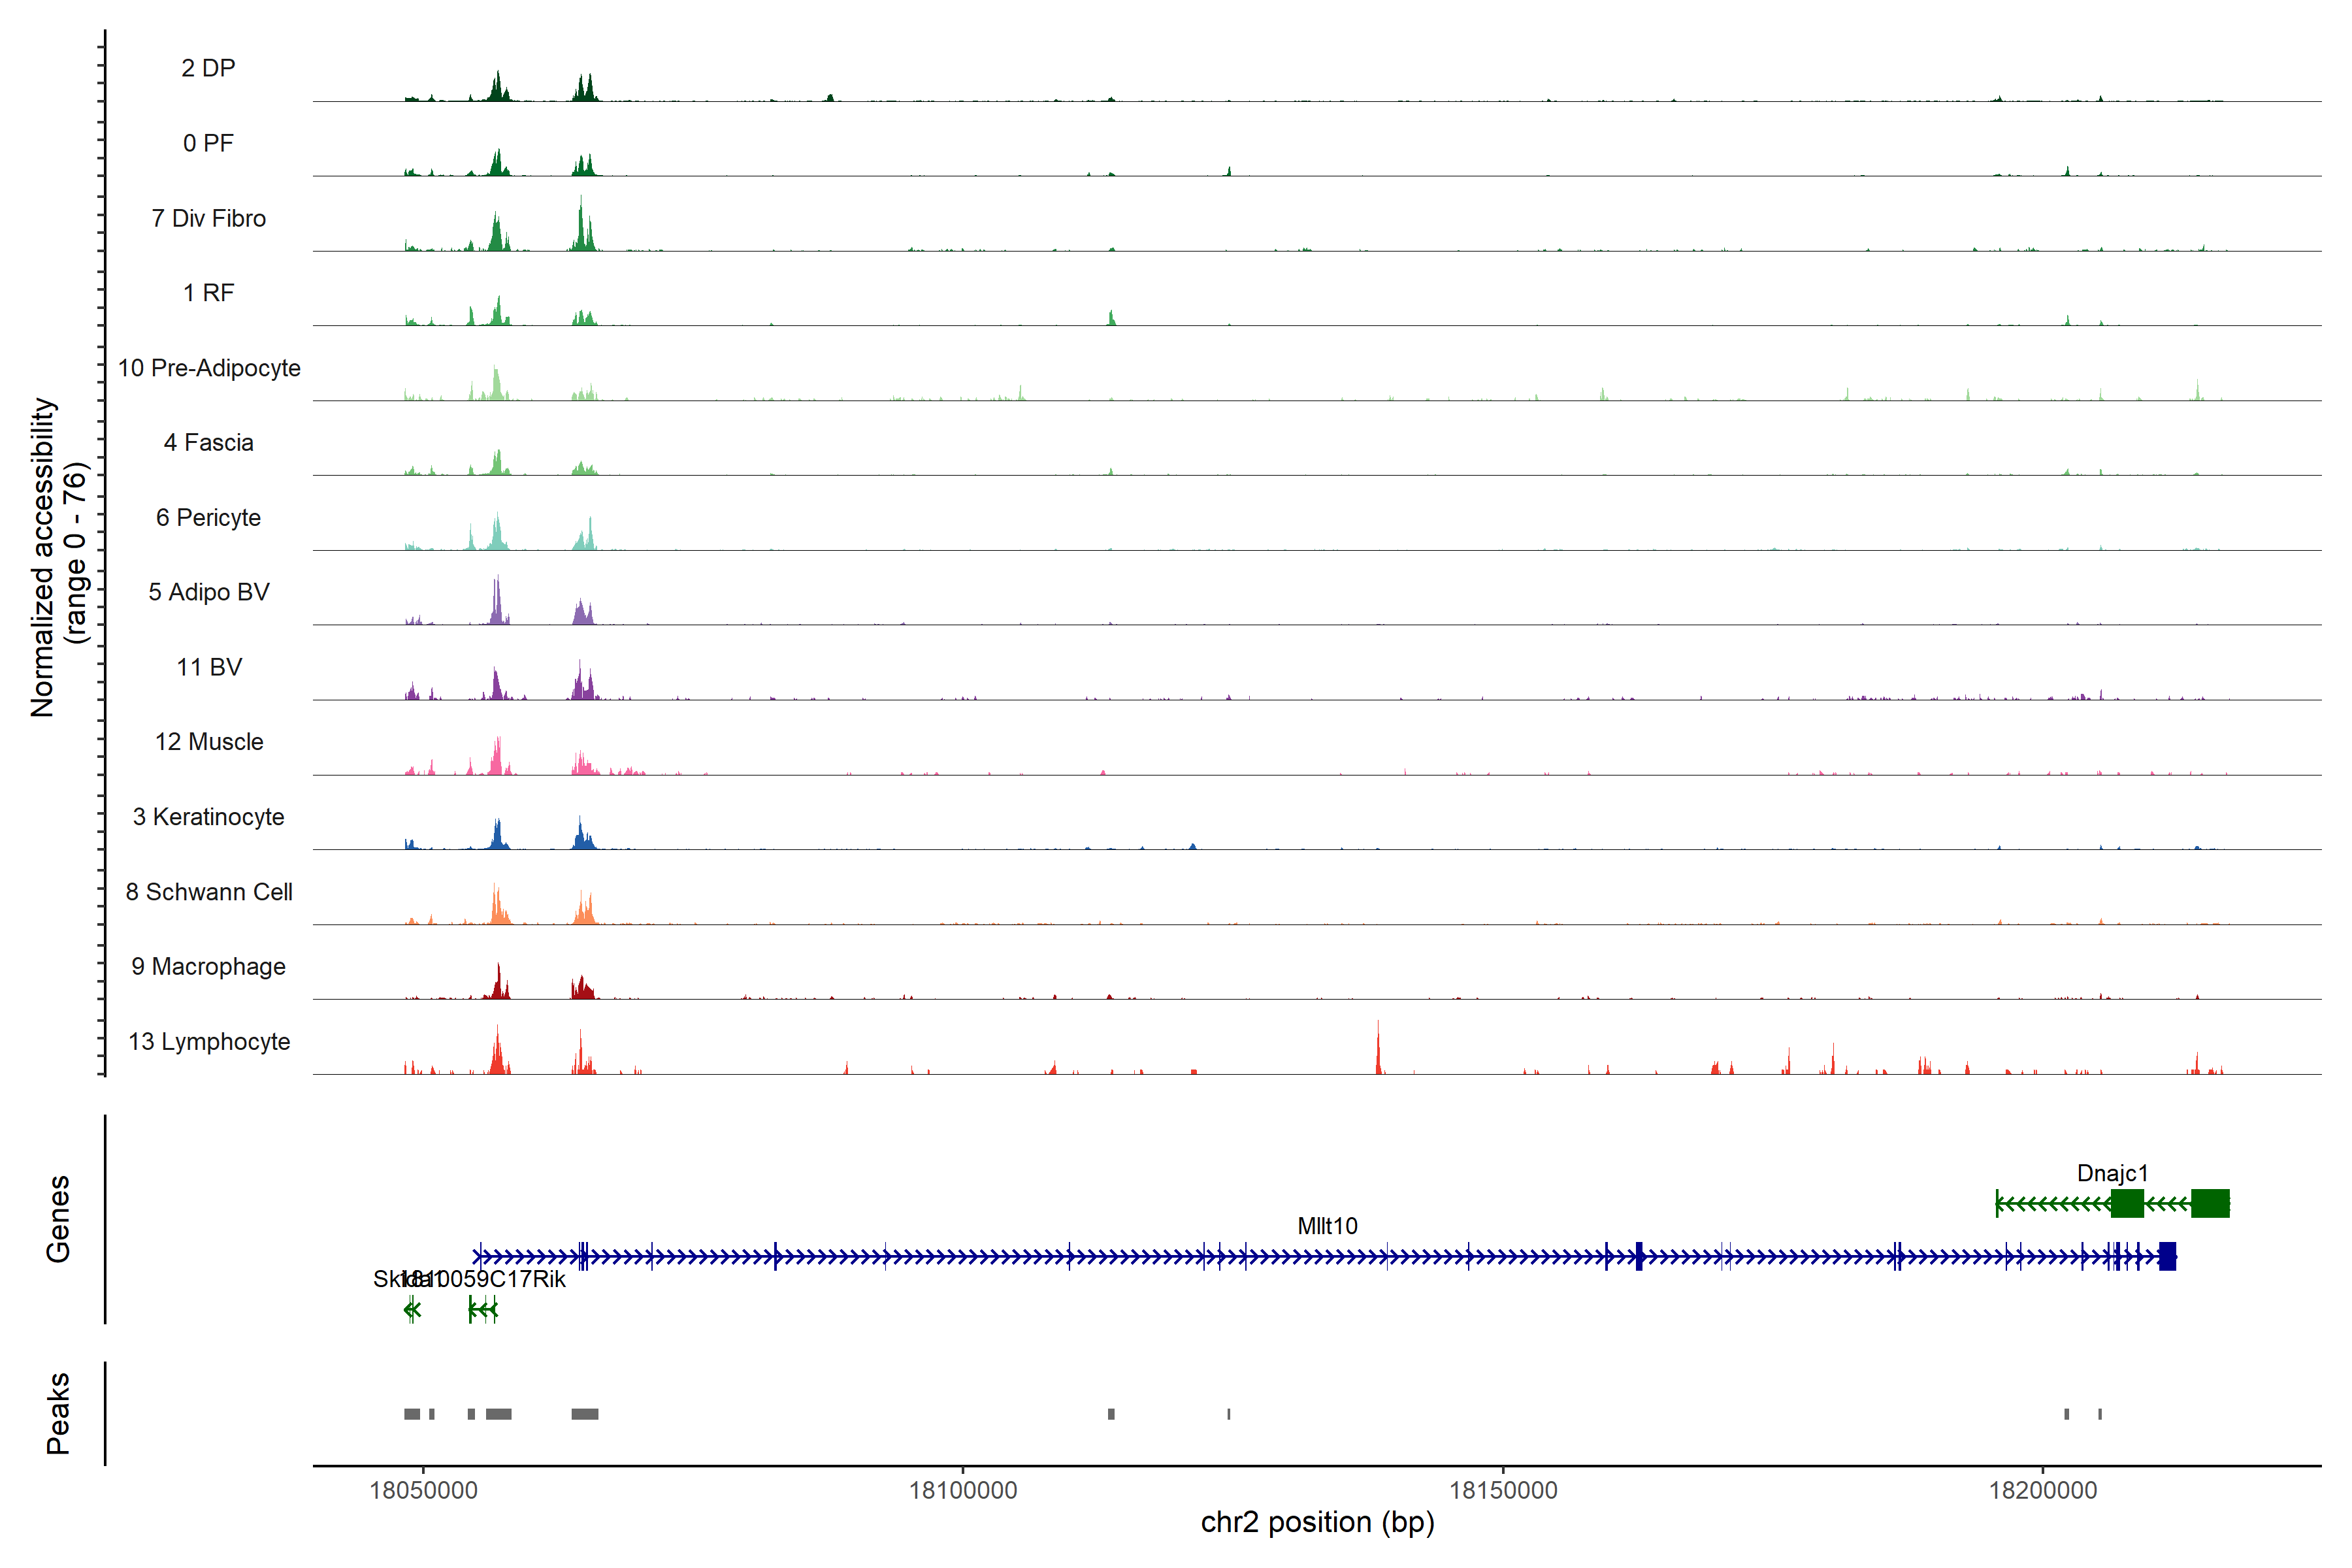
Task: Click the Peaks panel label
Action: 58,1413
